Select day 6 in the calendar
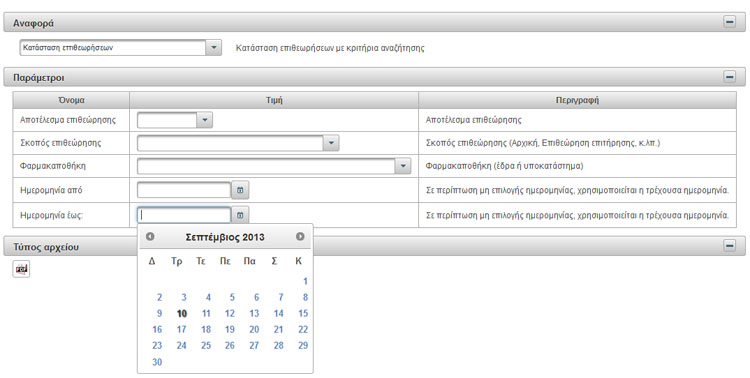The image size is (750, 378). [x=256, y=297]
